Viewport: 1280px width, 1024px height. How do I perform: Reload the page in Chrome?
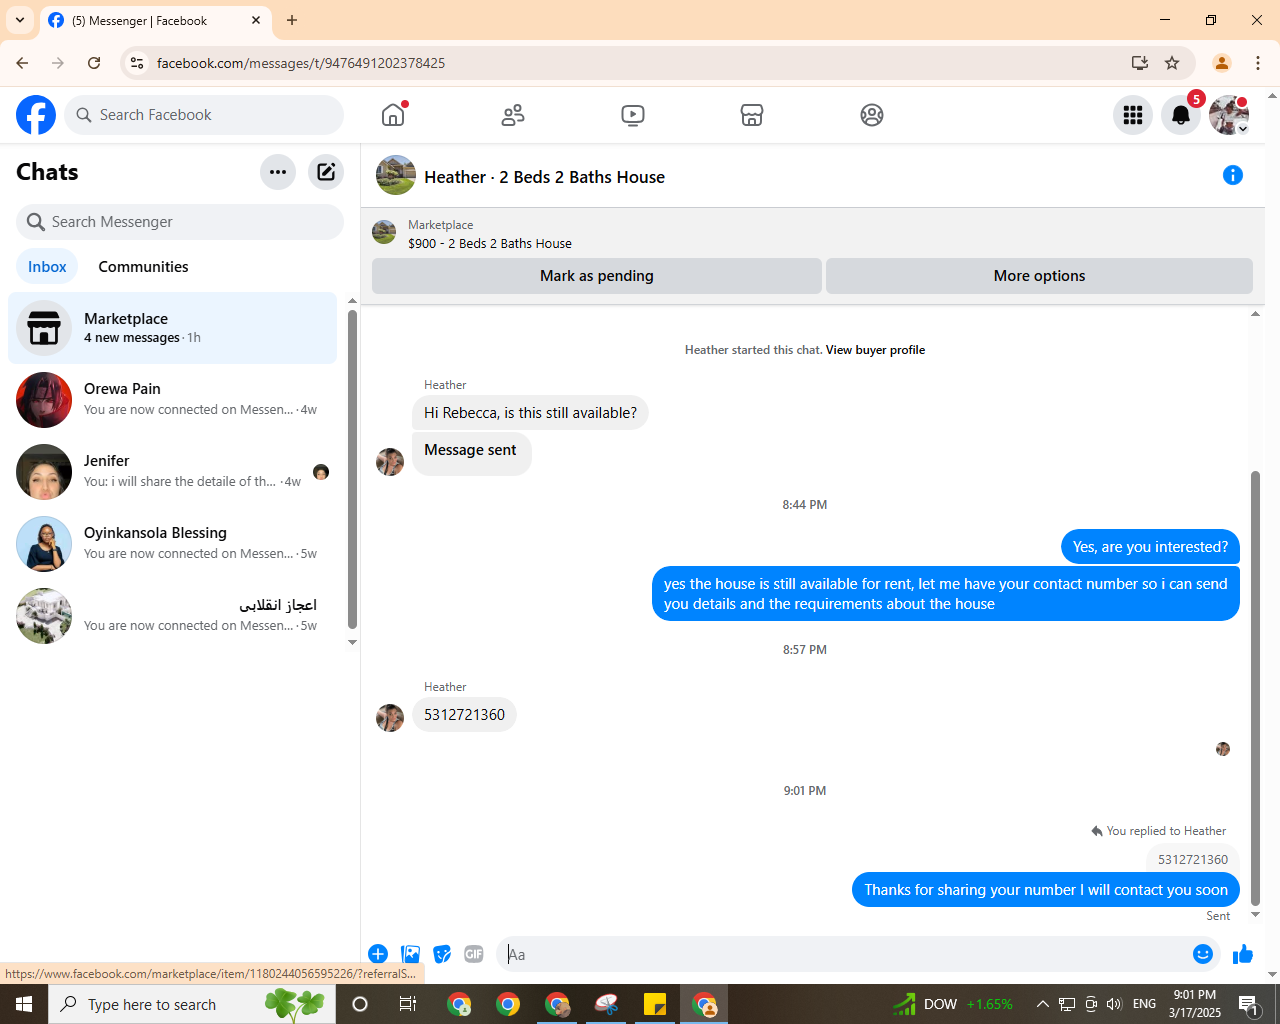(x=94, y=63)
